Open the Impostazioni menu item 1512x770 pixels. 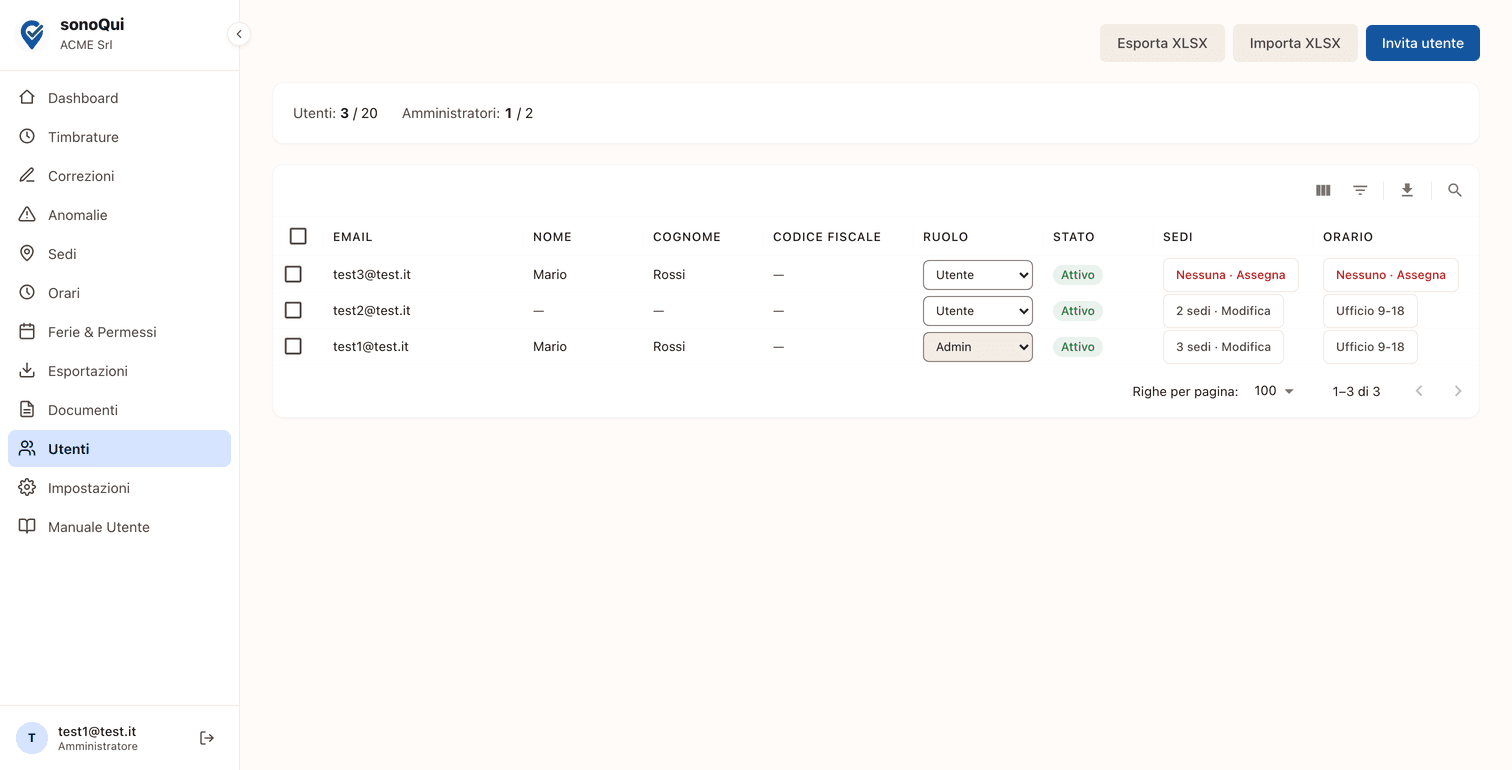tap(119, 488)
